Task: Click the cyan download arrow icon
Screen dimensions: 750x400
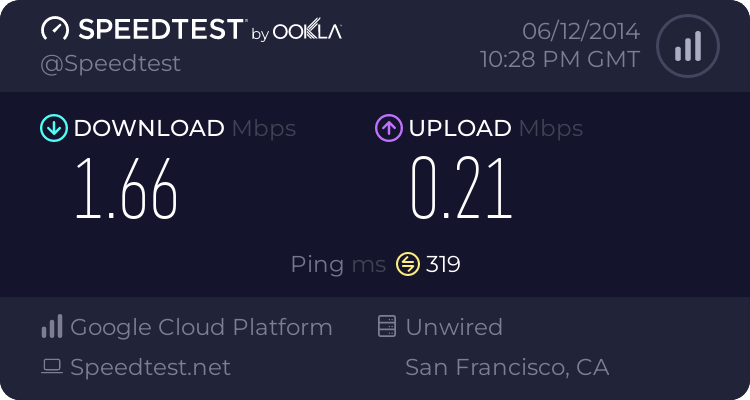Action: click(x=54, y=128)
